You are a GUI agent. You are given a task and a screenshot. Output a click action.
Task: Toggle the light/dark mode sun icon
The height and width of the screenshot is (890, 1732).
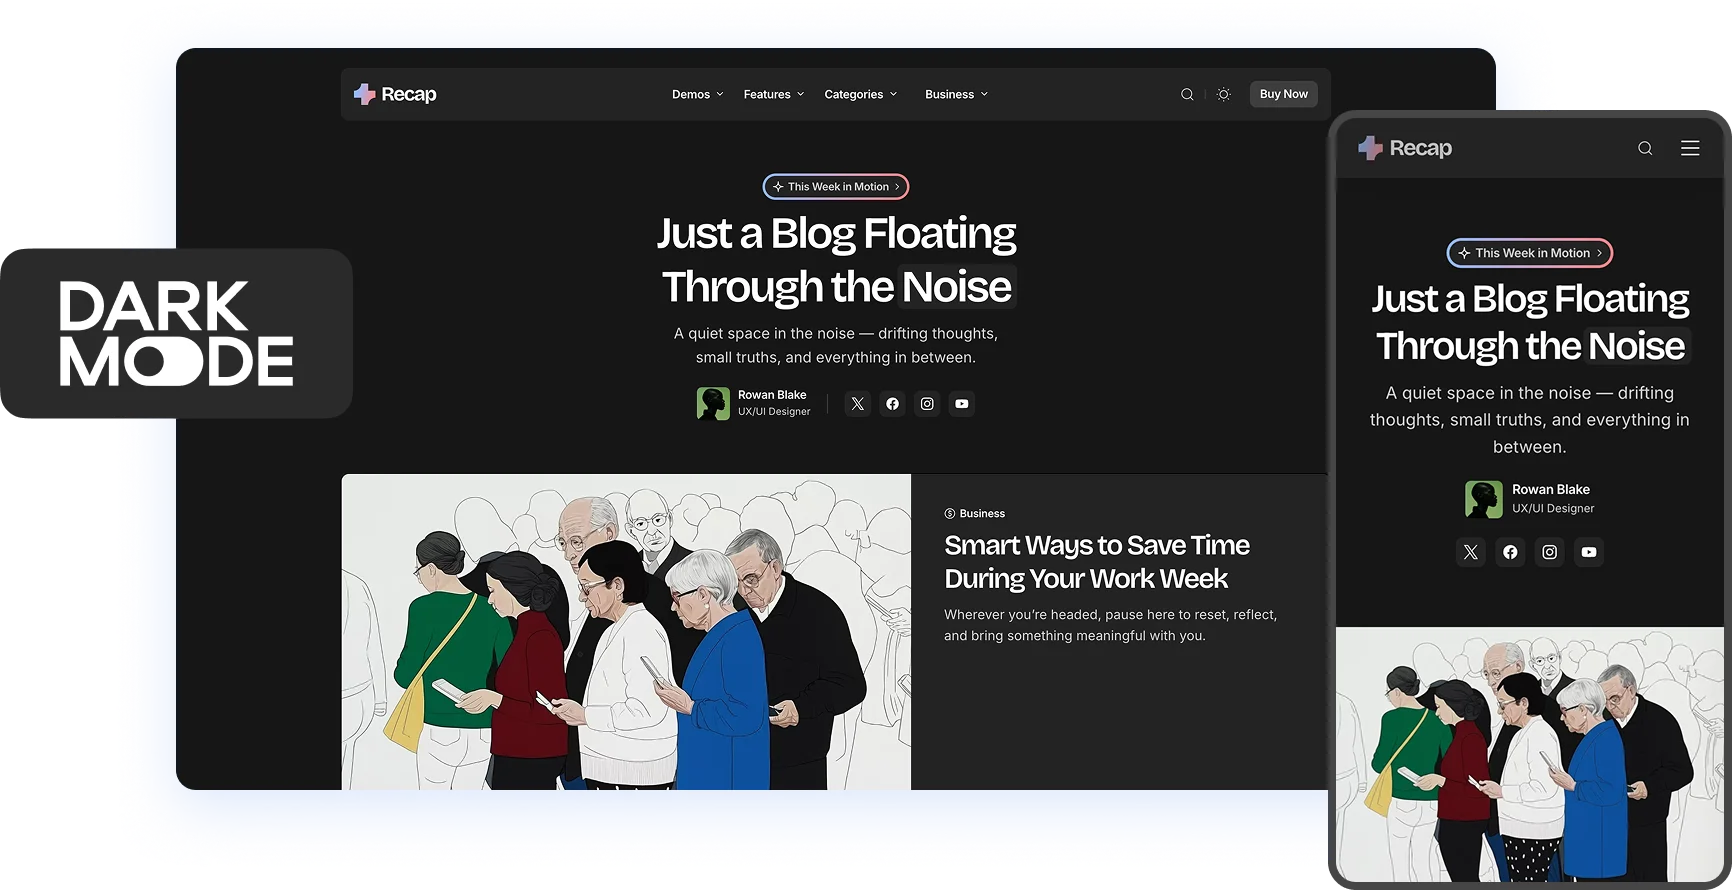click(x=1223, y=95)
